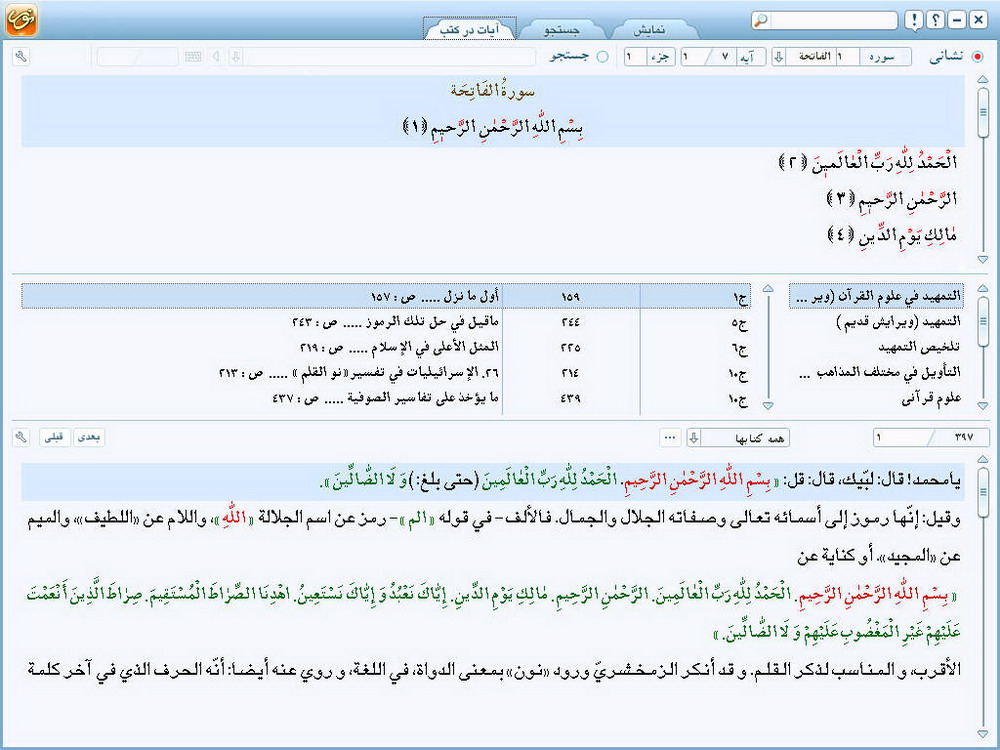1000x750 pixels.
Task: Click the highlighted line starting یامحمد! قال: لبّيك
Action: coord(492,481)
